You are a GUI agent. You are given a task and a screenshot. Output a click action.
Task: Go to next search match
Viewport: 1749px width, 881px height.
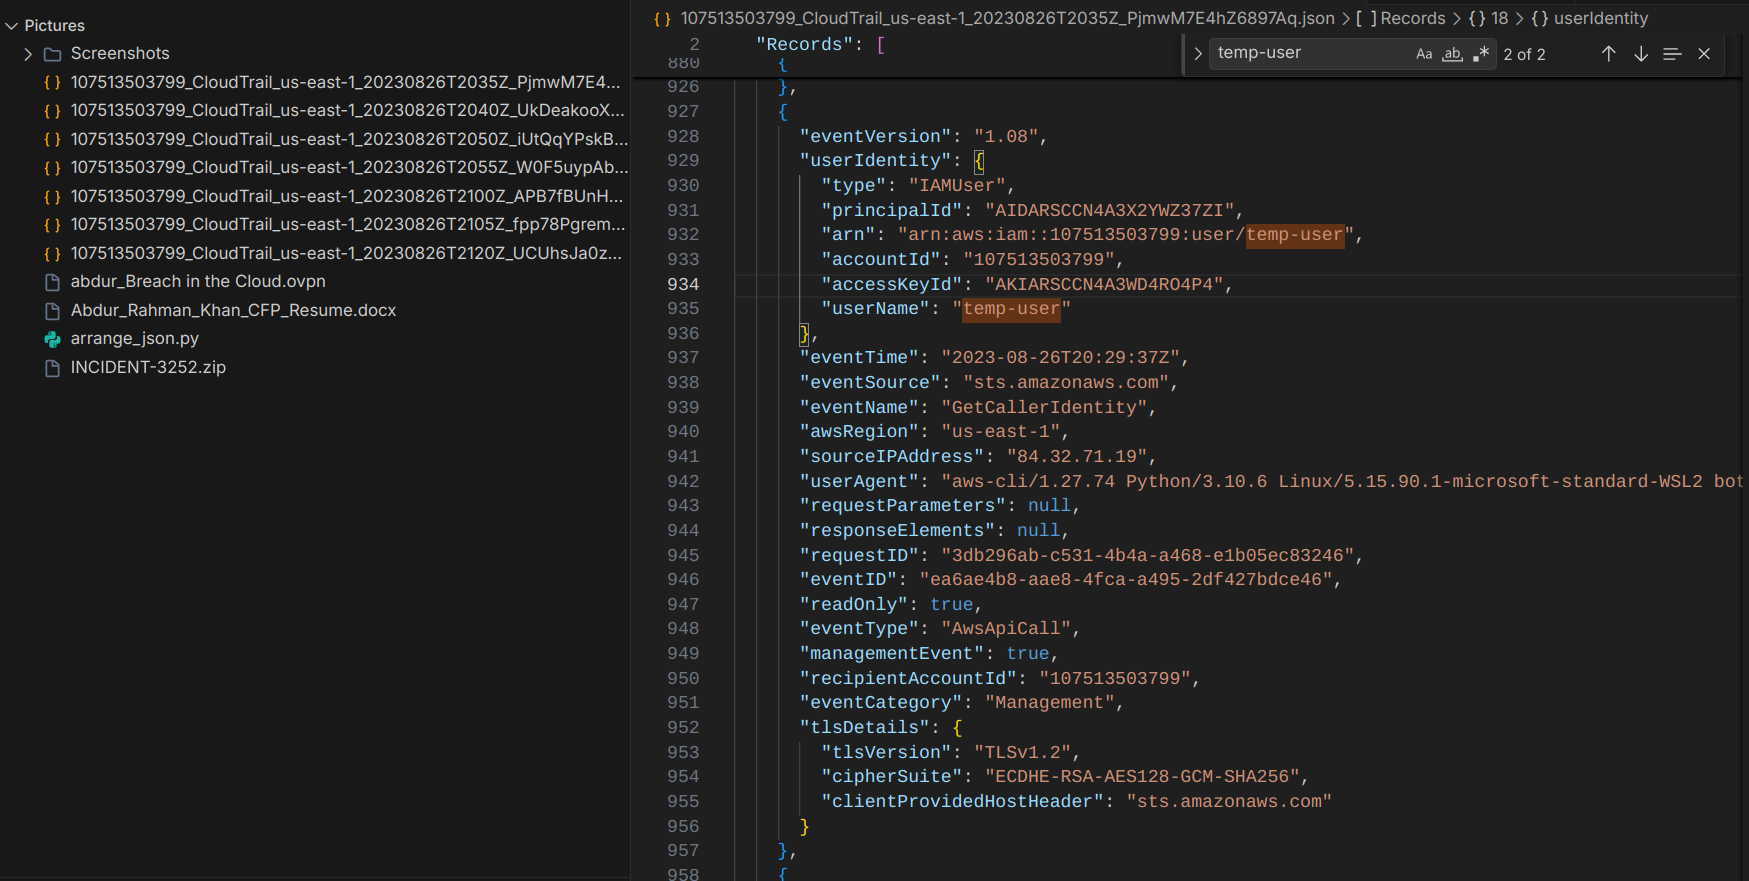coord(1641,54)
